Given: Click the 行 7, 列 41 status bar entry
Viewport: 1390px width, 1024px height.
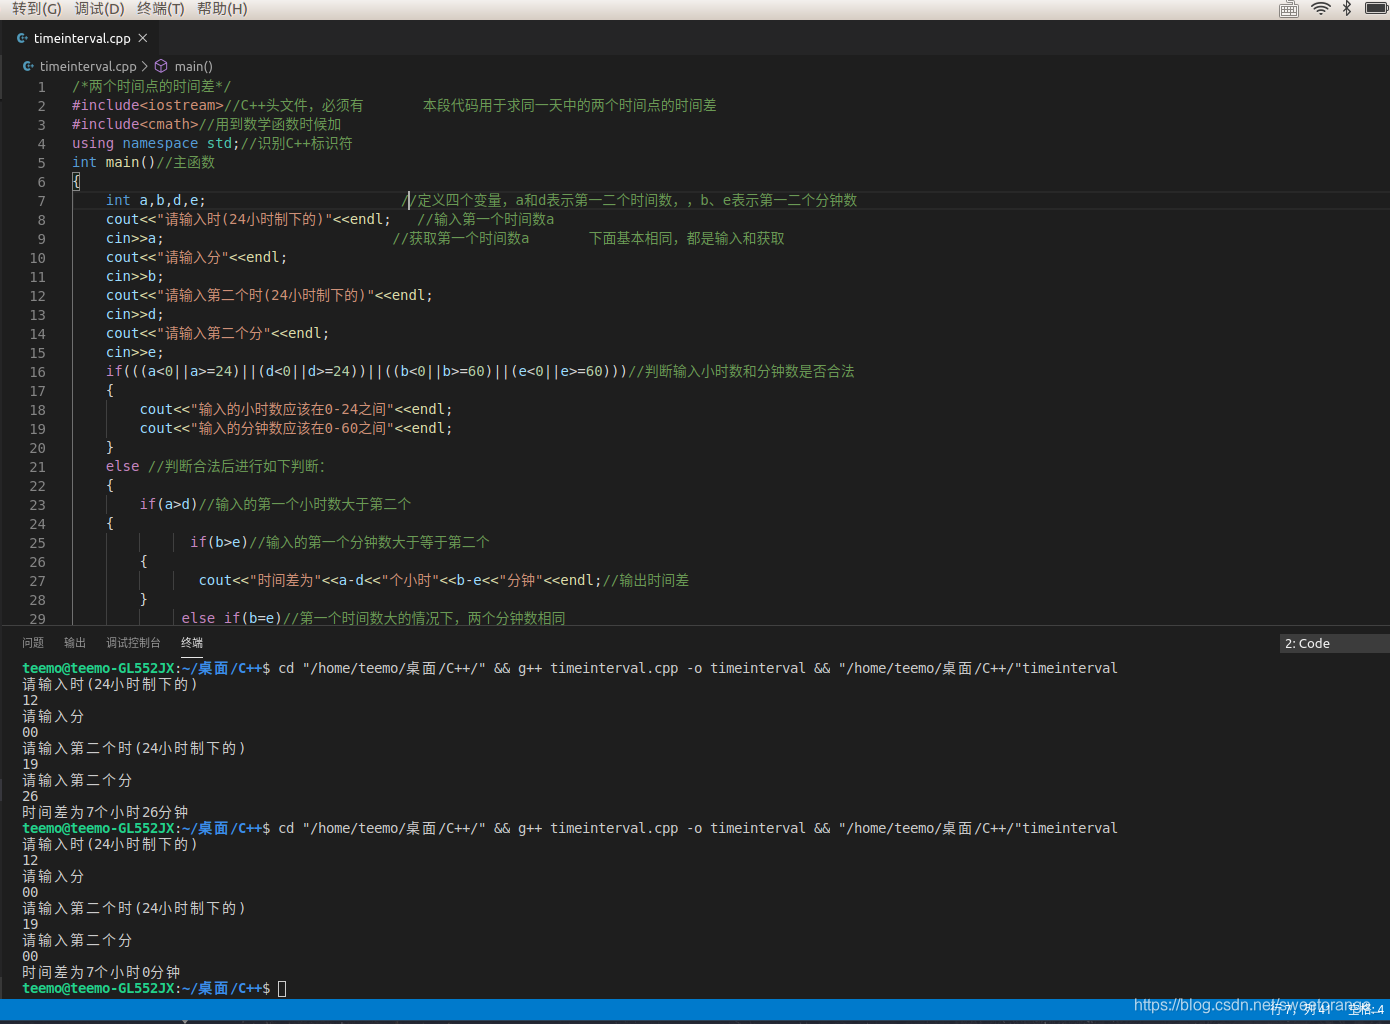Looking at the screenshot, I should pos(1302,1010).
